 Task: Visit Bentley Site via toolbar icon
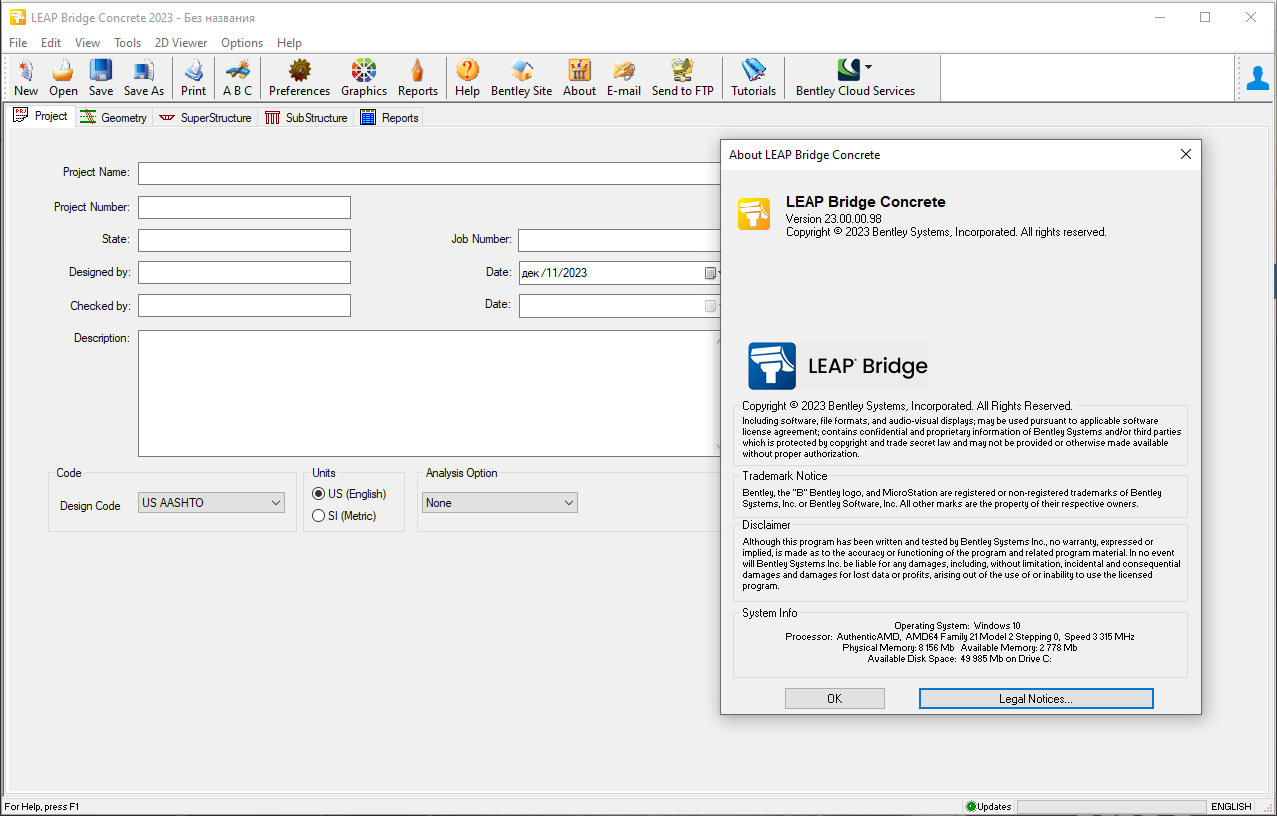click(522, 78)
